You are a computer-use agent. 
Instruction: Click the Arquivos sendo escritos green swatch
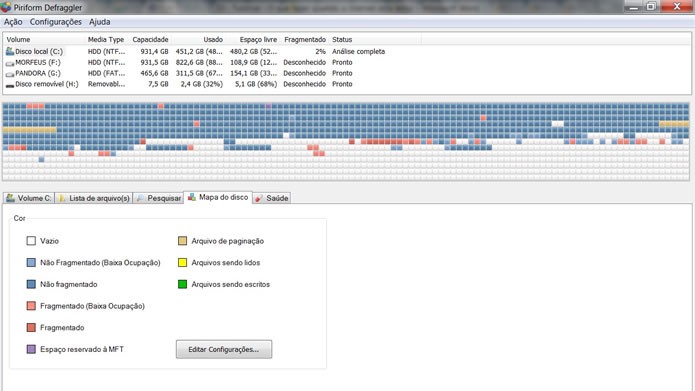(x=182, y=284)
